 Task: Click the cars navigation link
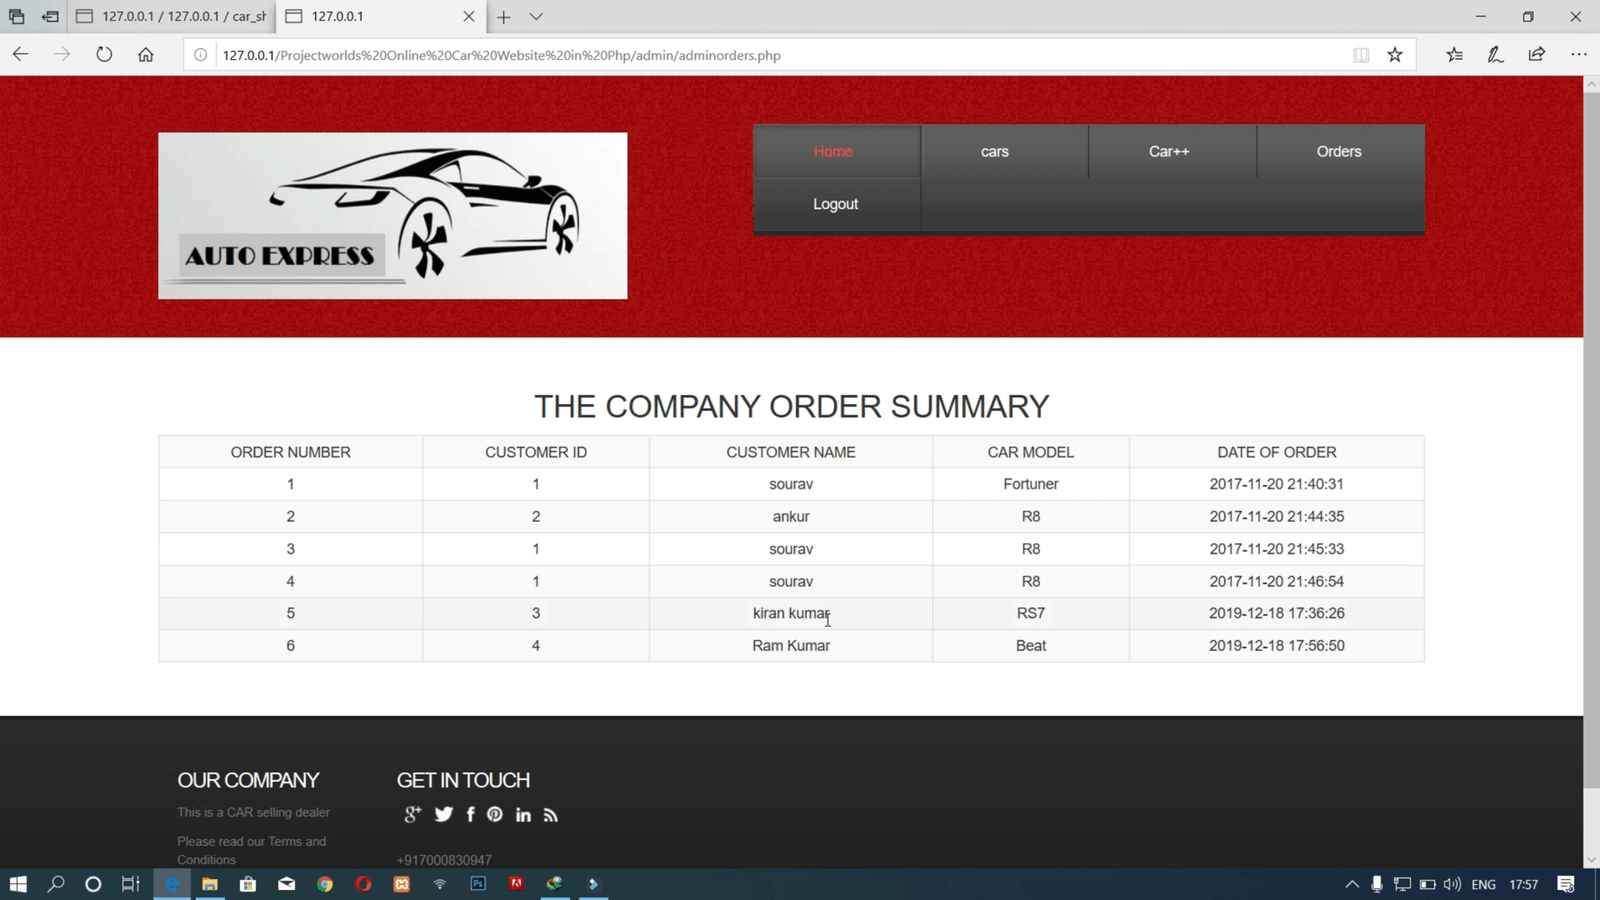(994, 152)
